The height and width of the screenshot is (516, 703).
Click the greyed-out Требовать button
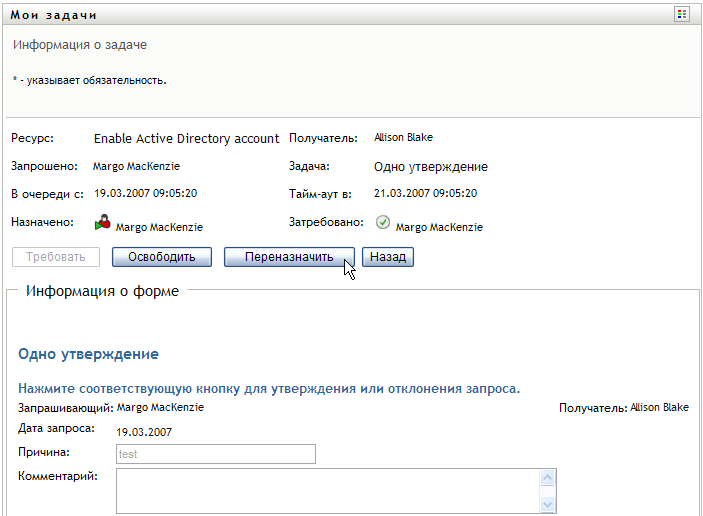click(56, 257)
